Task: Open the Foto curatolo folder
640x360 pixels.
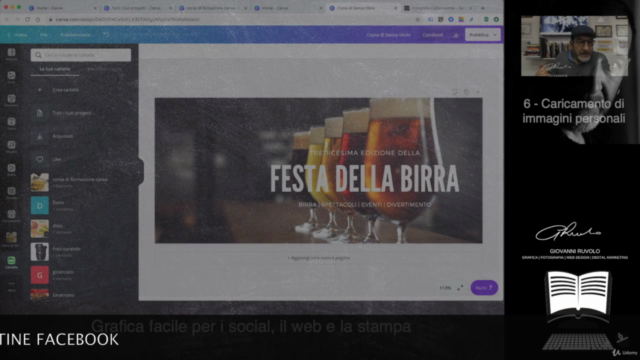Action: click(x=81, y=251)
